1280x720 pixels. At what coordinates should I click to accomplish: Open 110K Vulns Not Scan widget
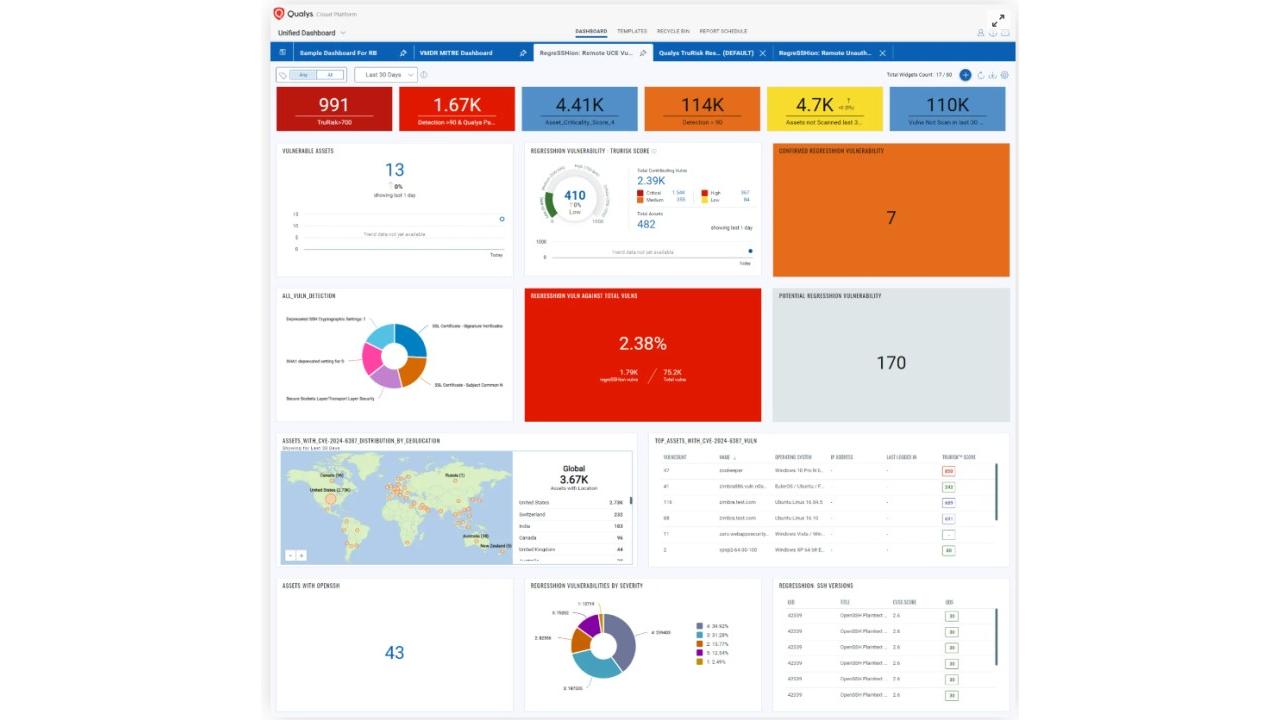[x=947, y=108]
